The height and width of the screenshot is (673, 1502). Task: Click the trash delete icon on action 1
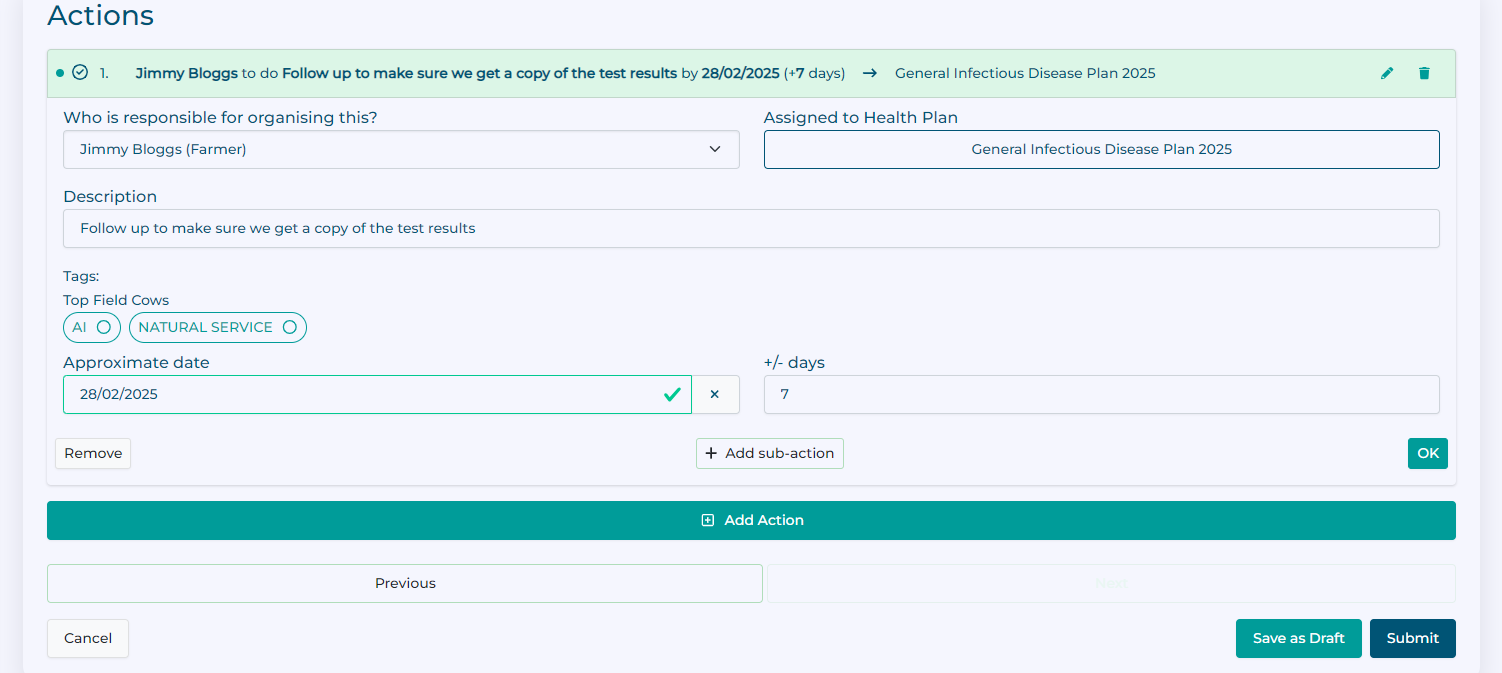point(1424,73)
